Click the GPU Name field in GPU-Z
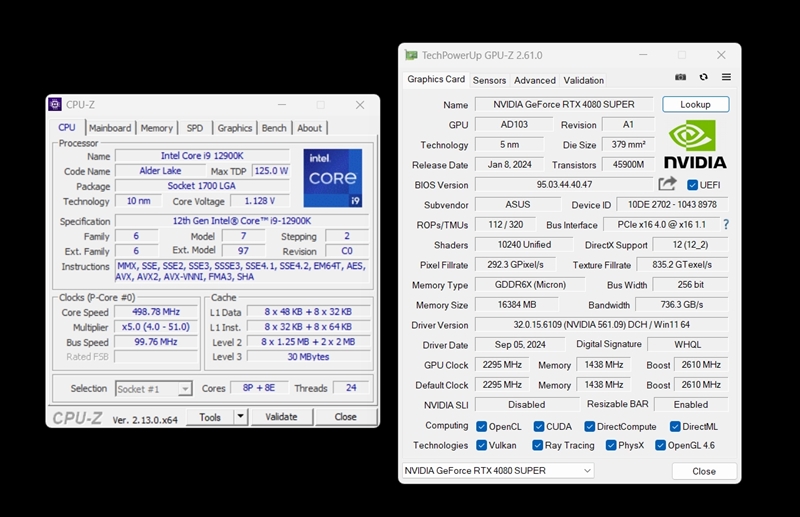 point(564,104)
